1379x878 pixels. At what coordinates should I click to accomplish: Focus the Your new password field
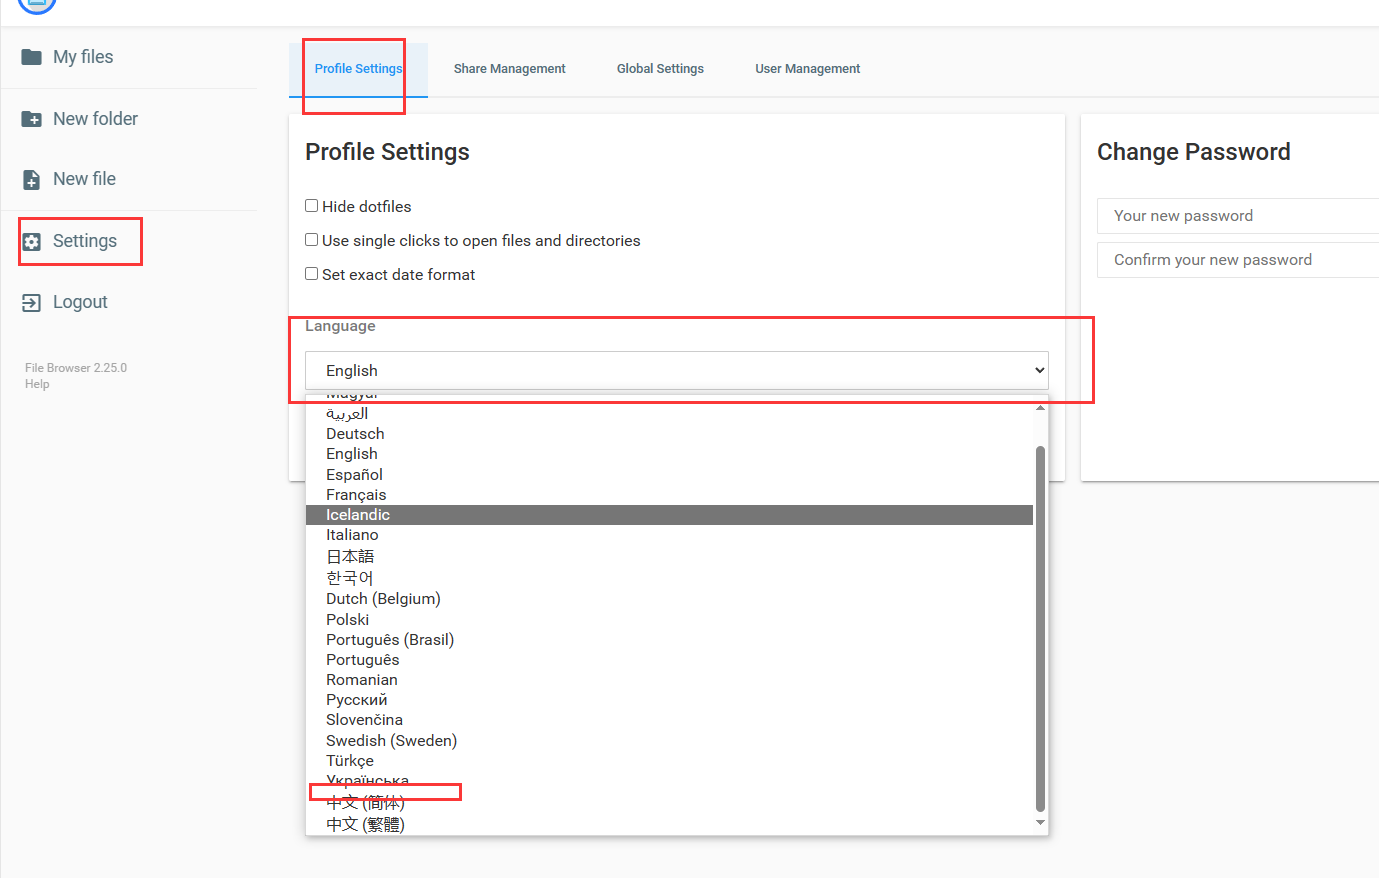coord(1238,216)
